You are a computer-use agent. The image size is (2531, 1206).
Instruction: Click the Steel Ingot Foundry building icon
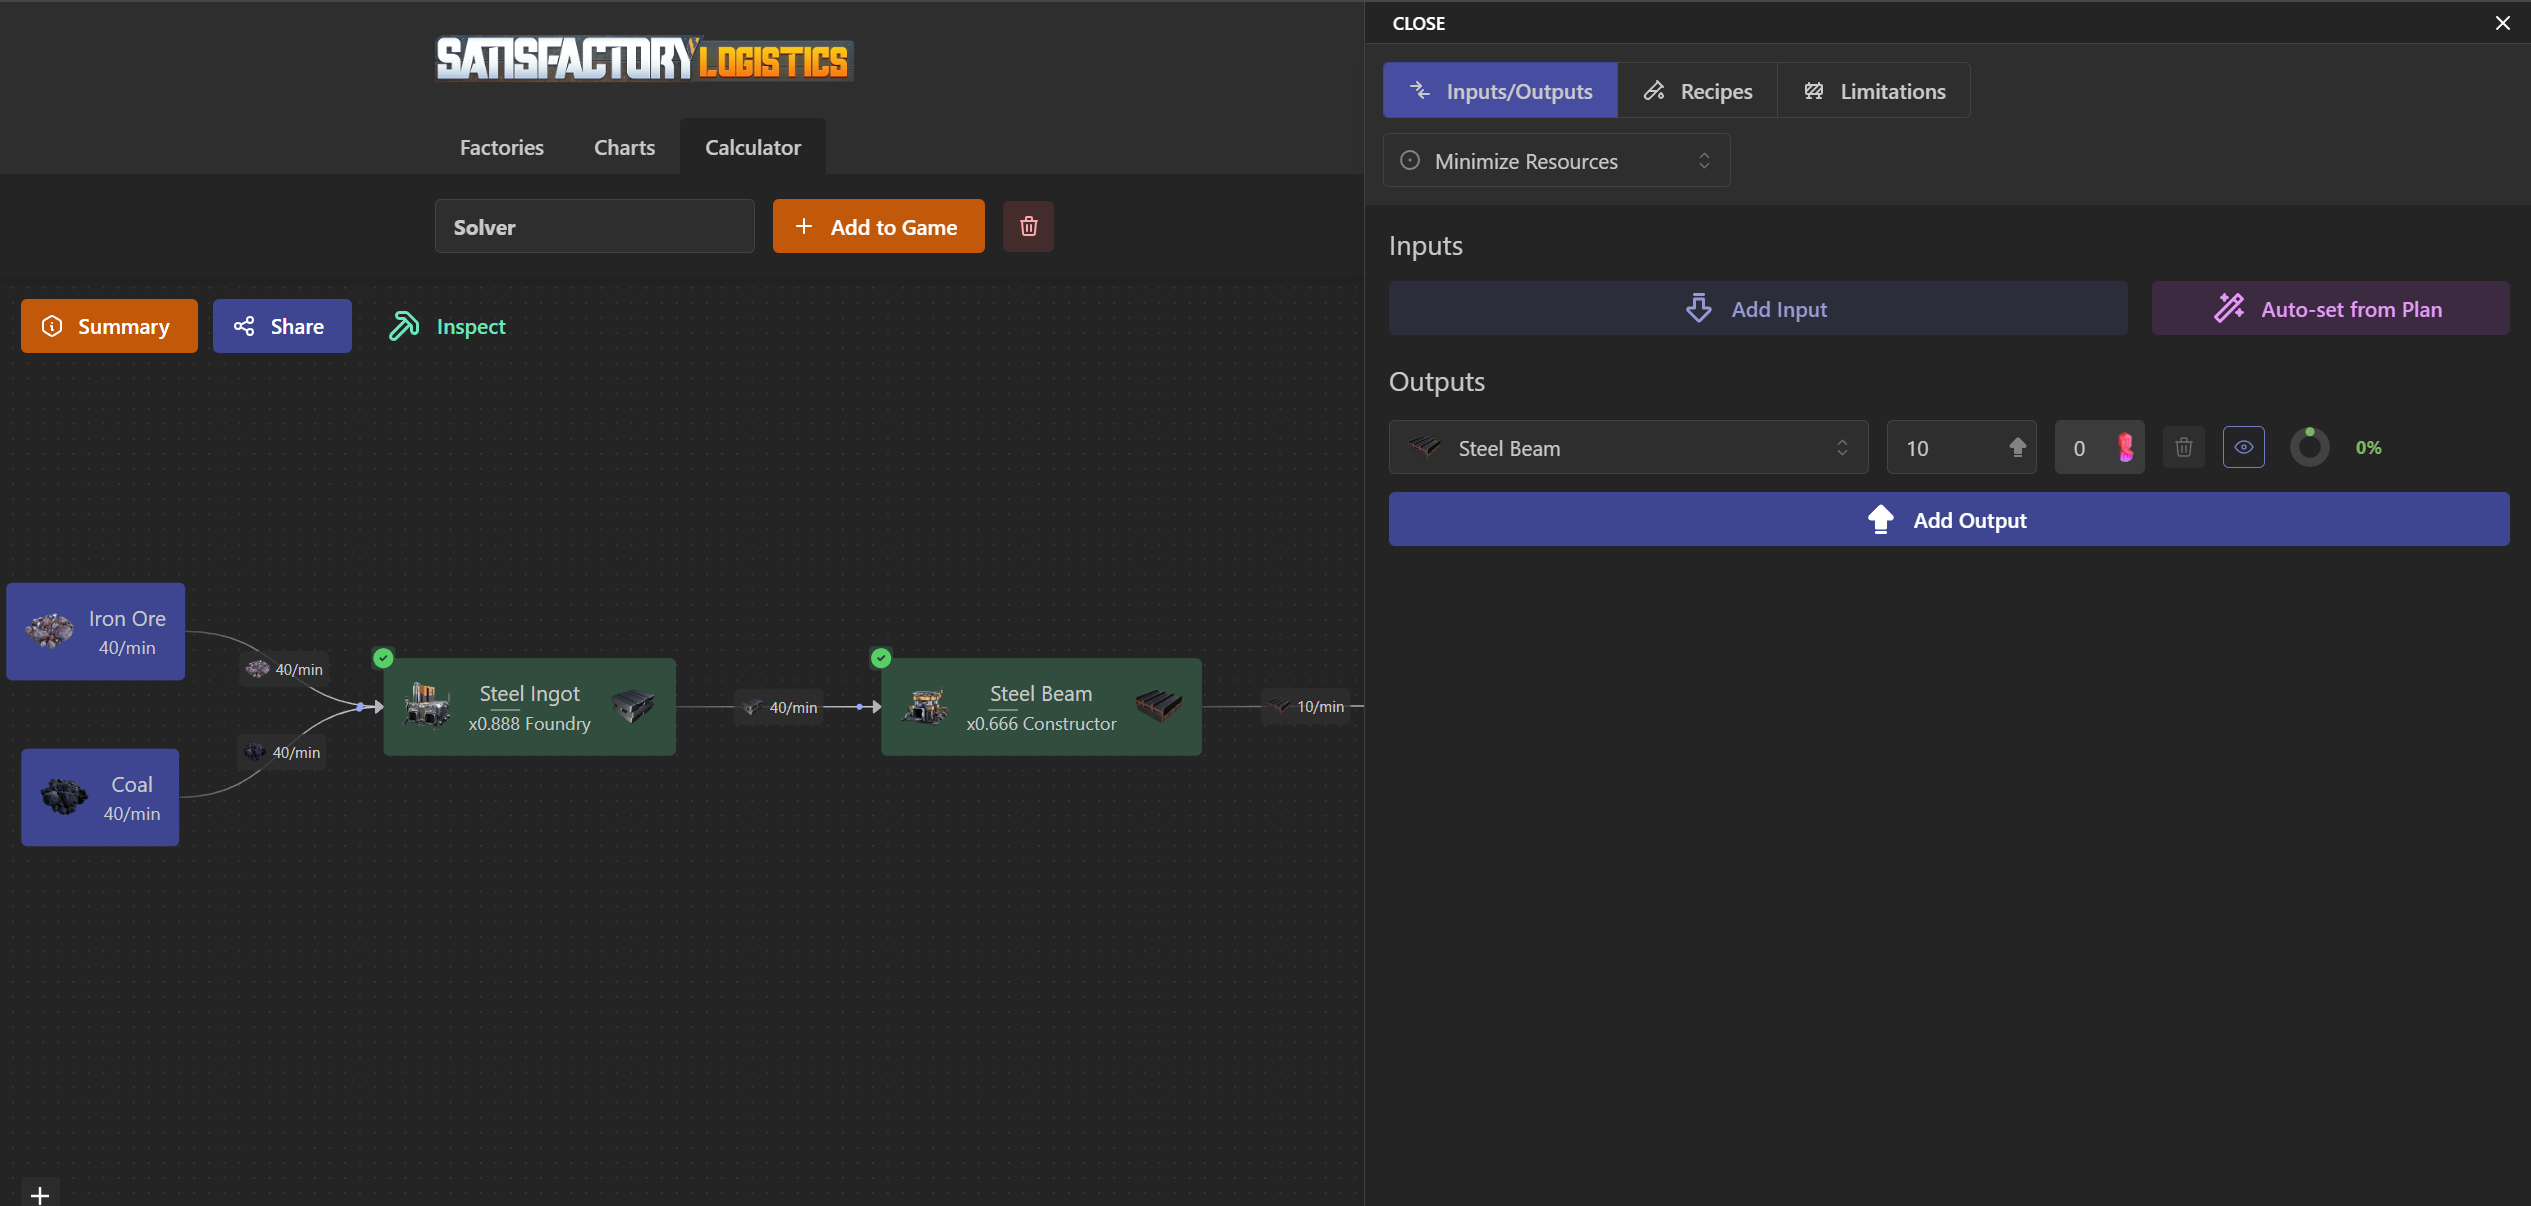[x=427, y=706]
